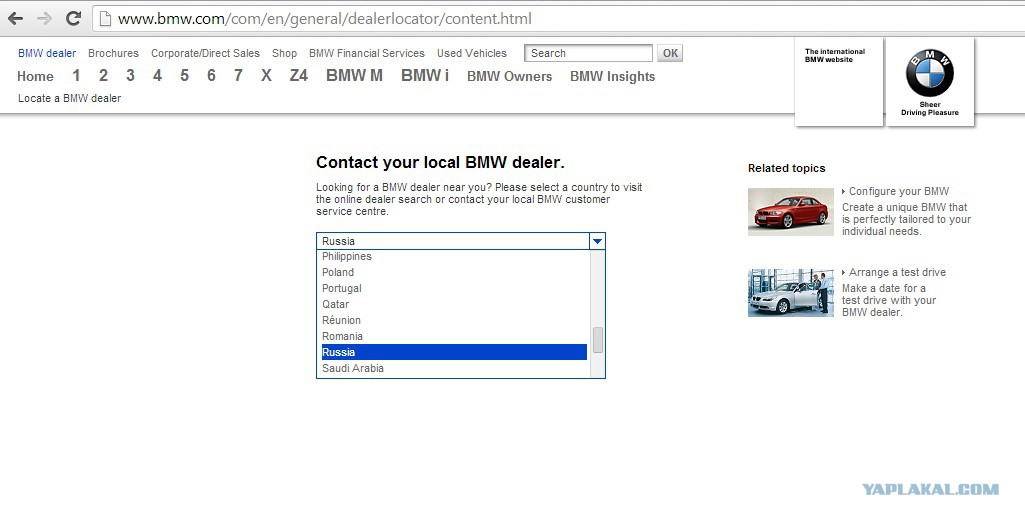
Task: Click the country list scrollbar thumb
Action: pos(597,340)
